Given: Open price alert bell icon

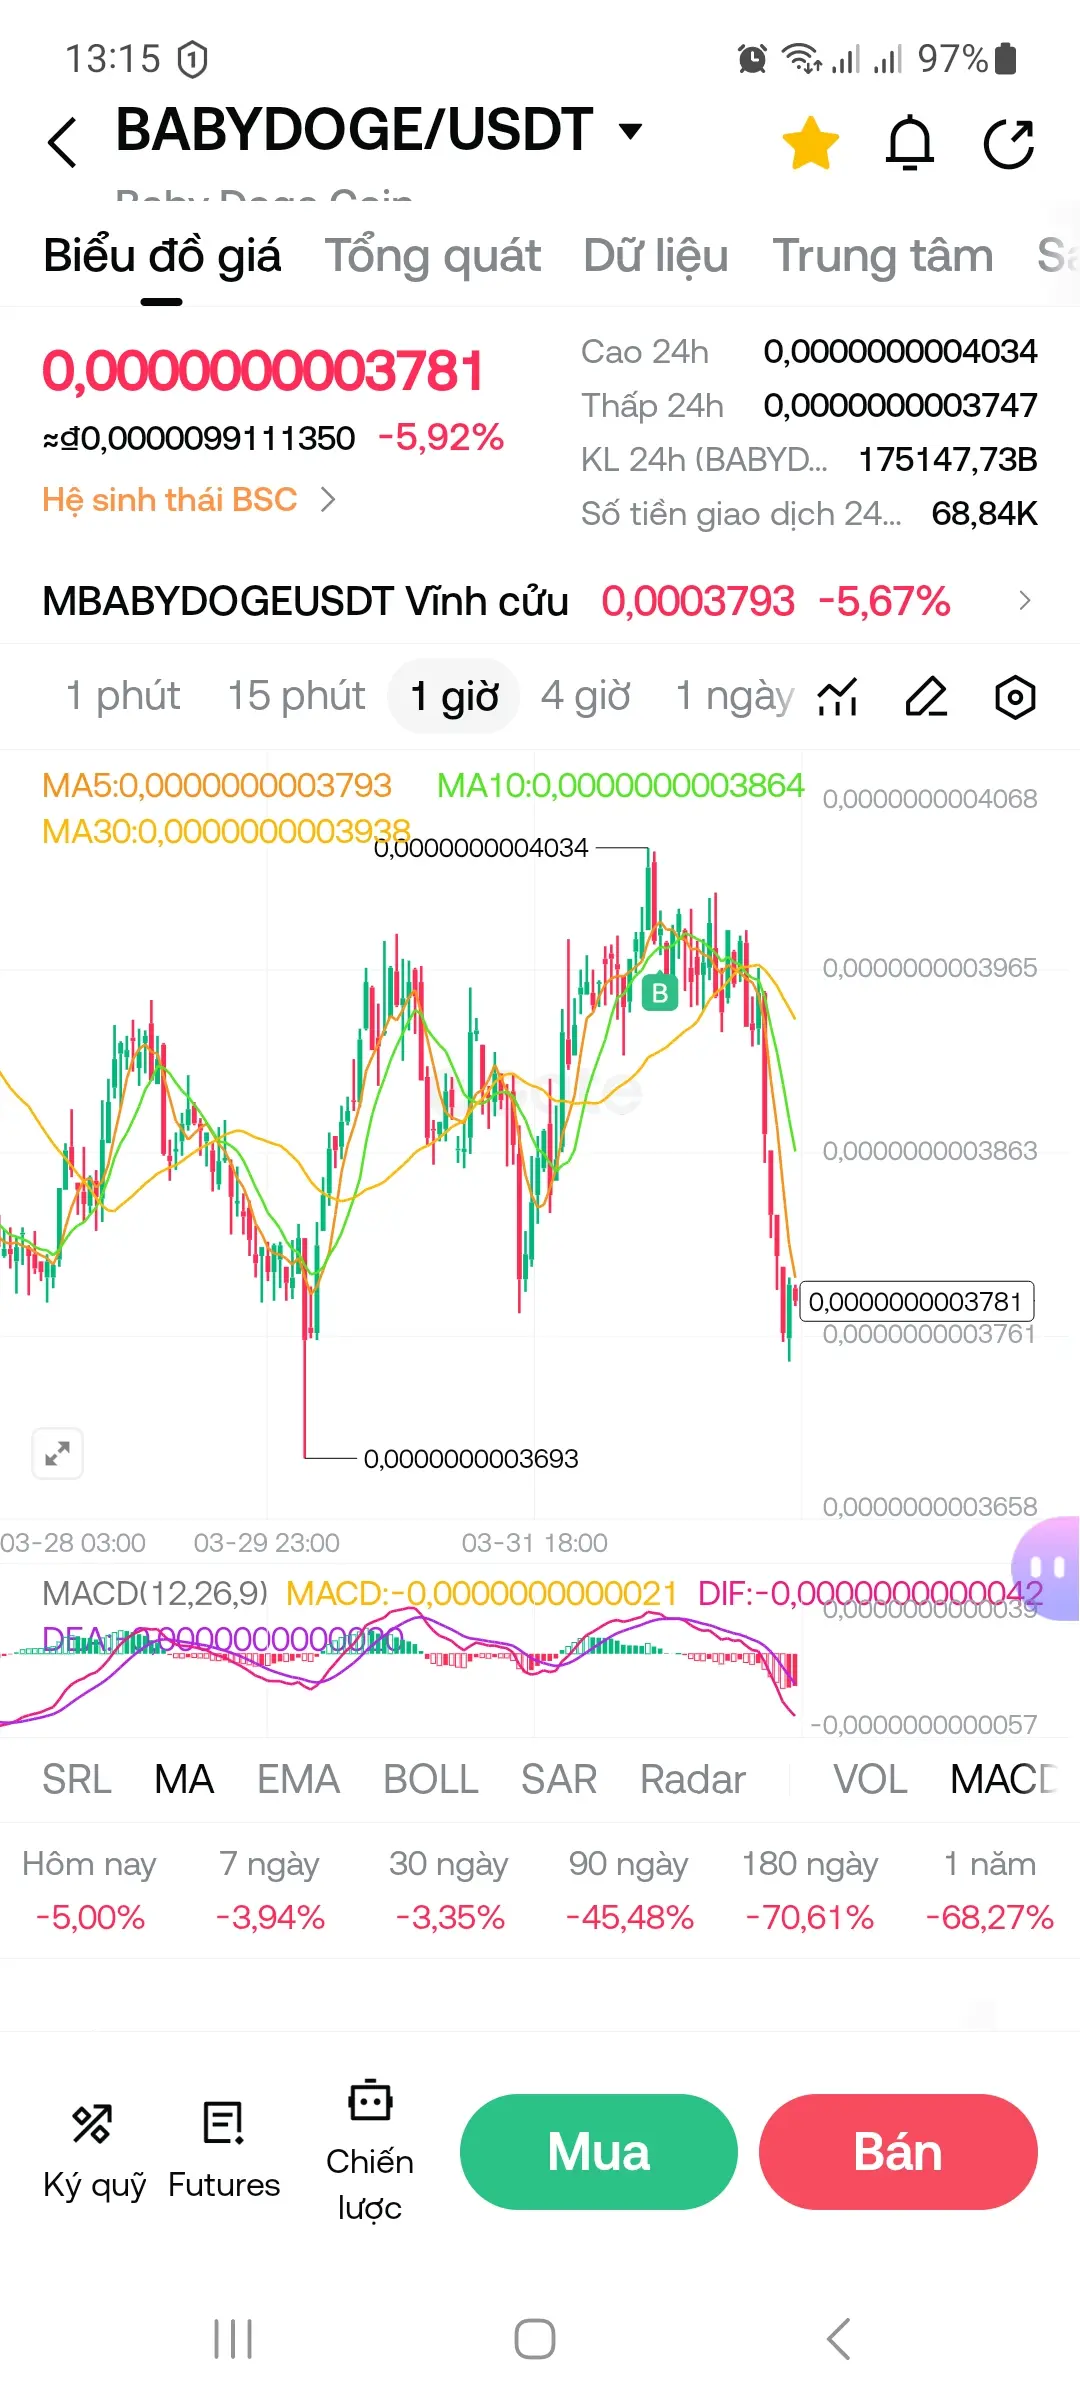Looking at the screenshot, I should pos(910,143).
